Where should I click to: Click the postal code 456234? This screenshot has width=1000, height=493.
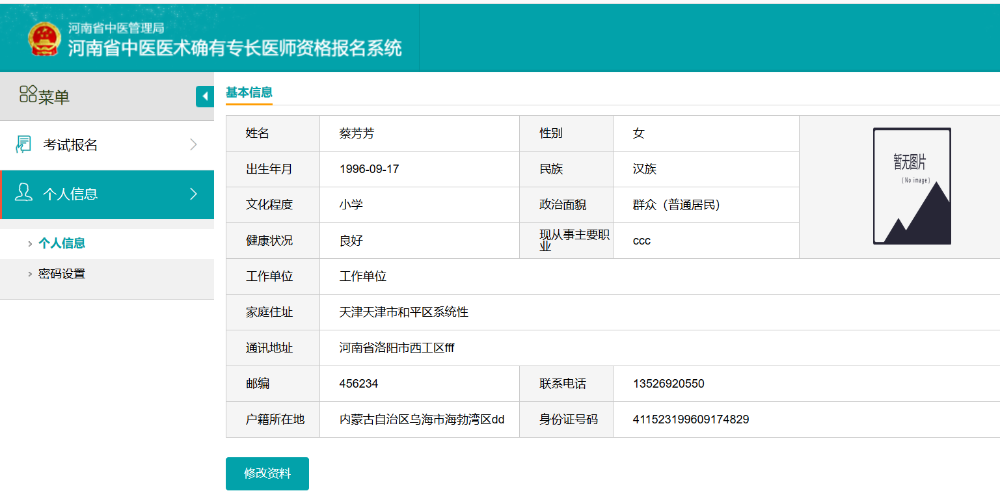pos(359,384)
